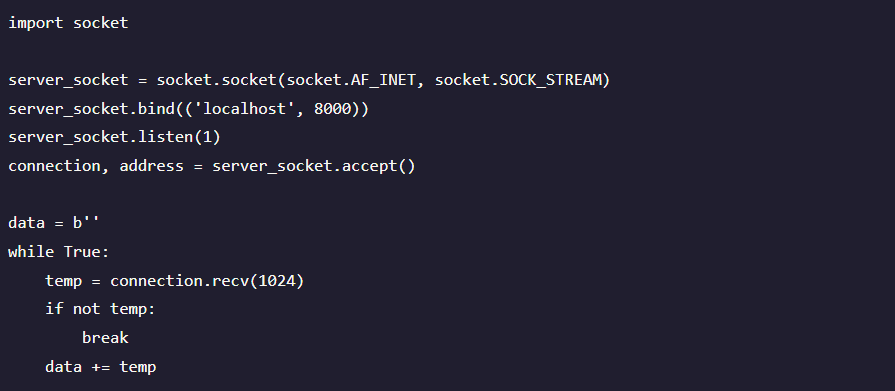Click the 'localhost' string literal

[x=244, y=109]
